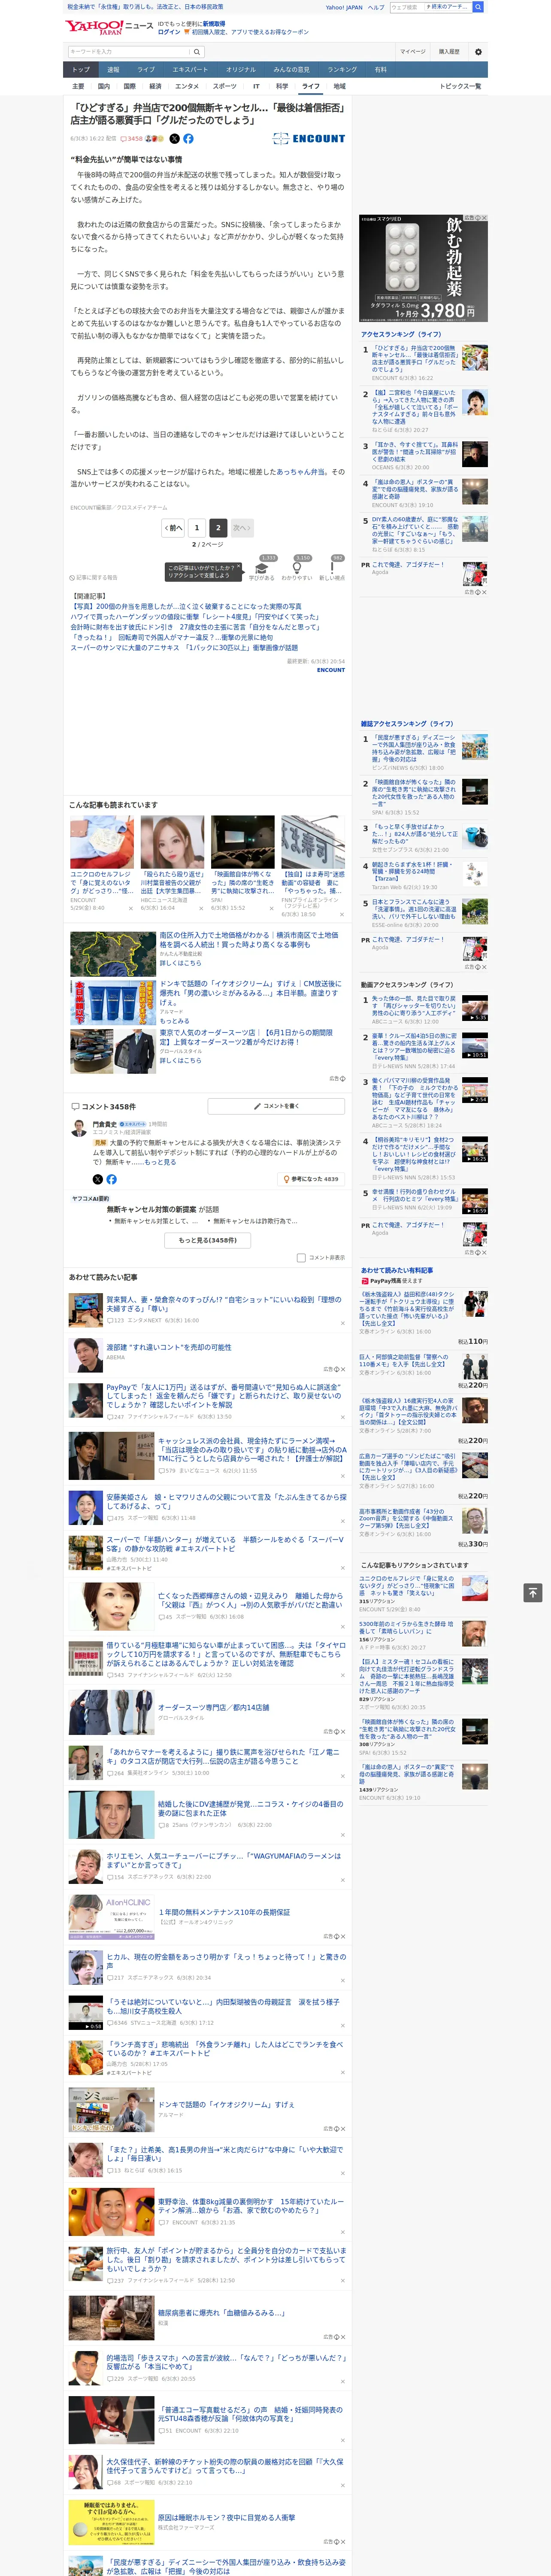Open related link about スーパーのサンマ アニサキス
The width and height of the screenshot is (551, 2576).
click(184, 648)
